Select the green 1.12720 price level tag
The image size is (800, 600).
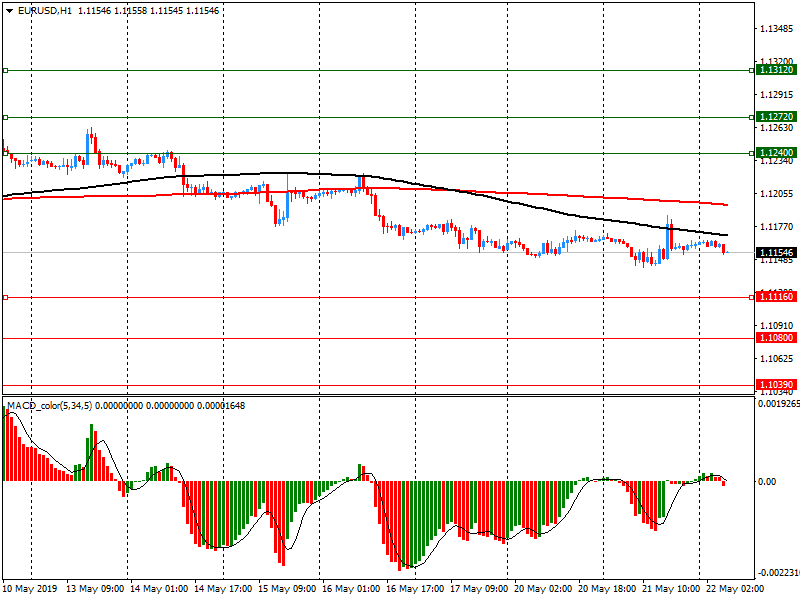776,117
